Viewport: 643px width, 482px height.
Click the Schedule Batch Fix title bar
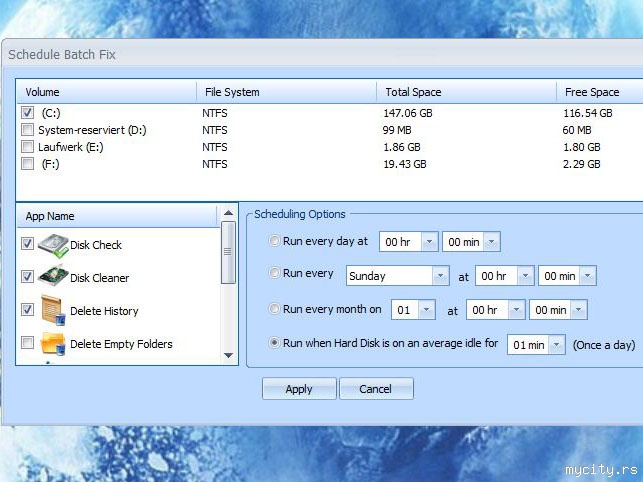(324, 54)
